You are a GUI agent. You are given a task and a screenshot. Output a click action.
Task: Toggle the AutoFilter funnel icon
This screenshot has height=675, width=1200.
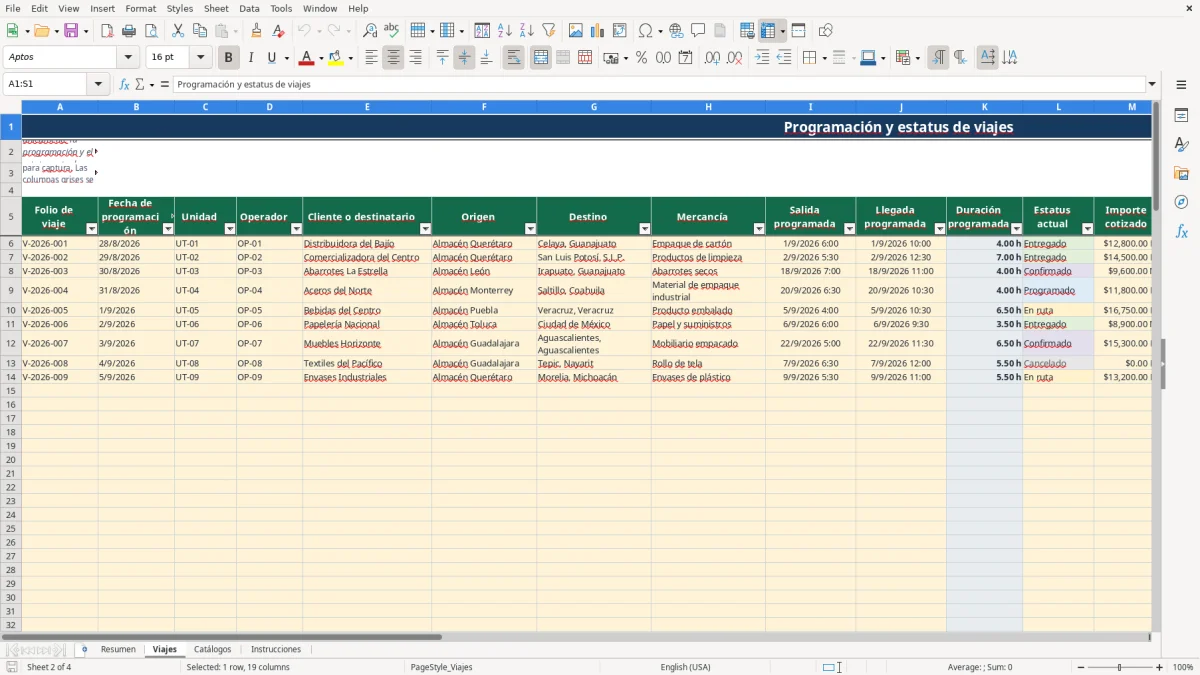coord(548,31)
